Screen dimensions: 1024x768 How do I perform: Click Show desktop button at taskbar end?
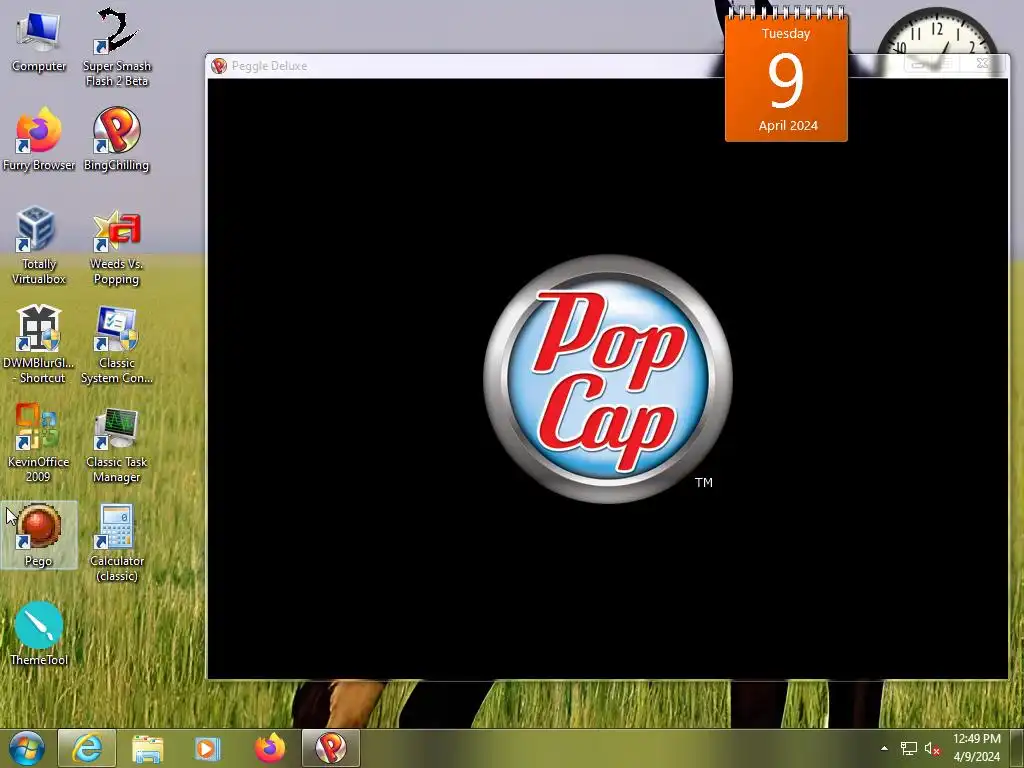click(x=1017, y=748)
